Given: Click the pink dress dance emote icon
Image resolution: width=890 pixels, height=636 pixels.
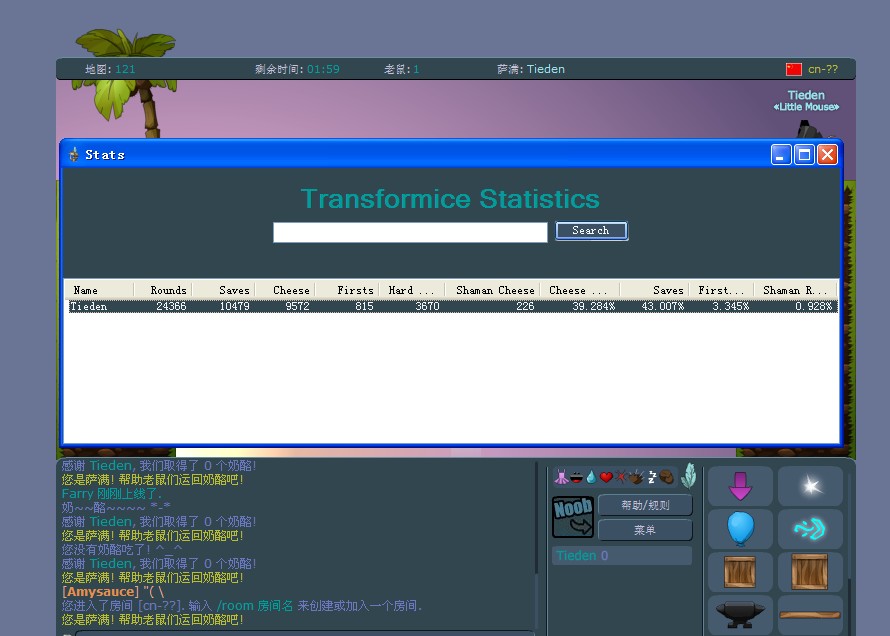Looking at the screenshot, I should pos(561,477).
